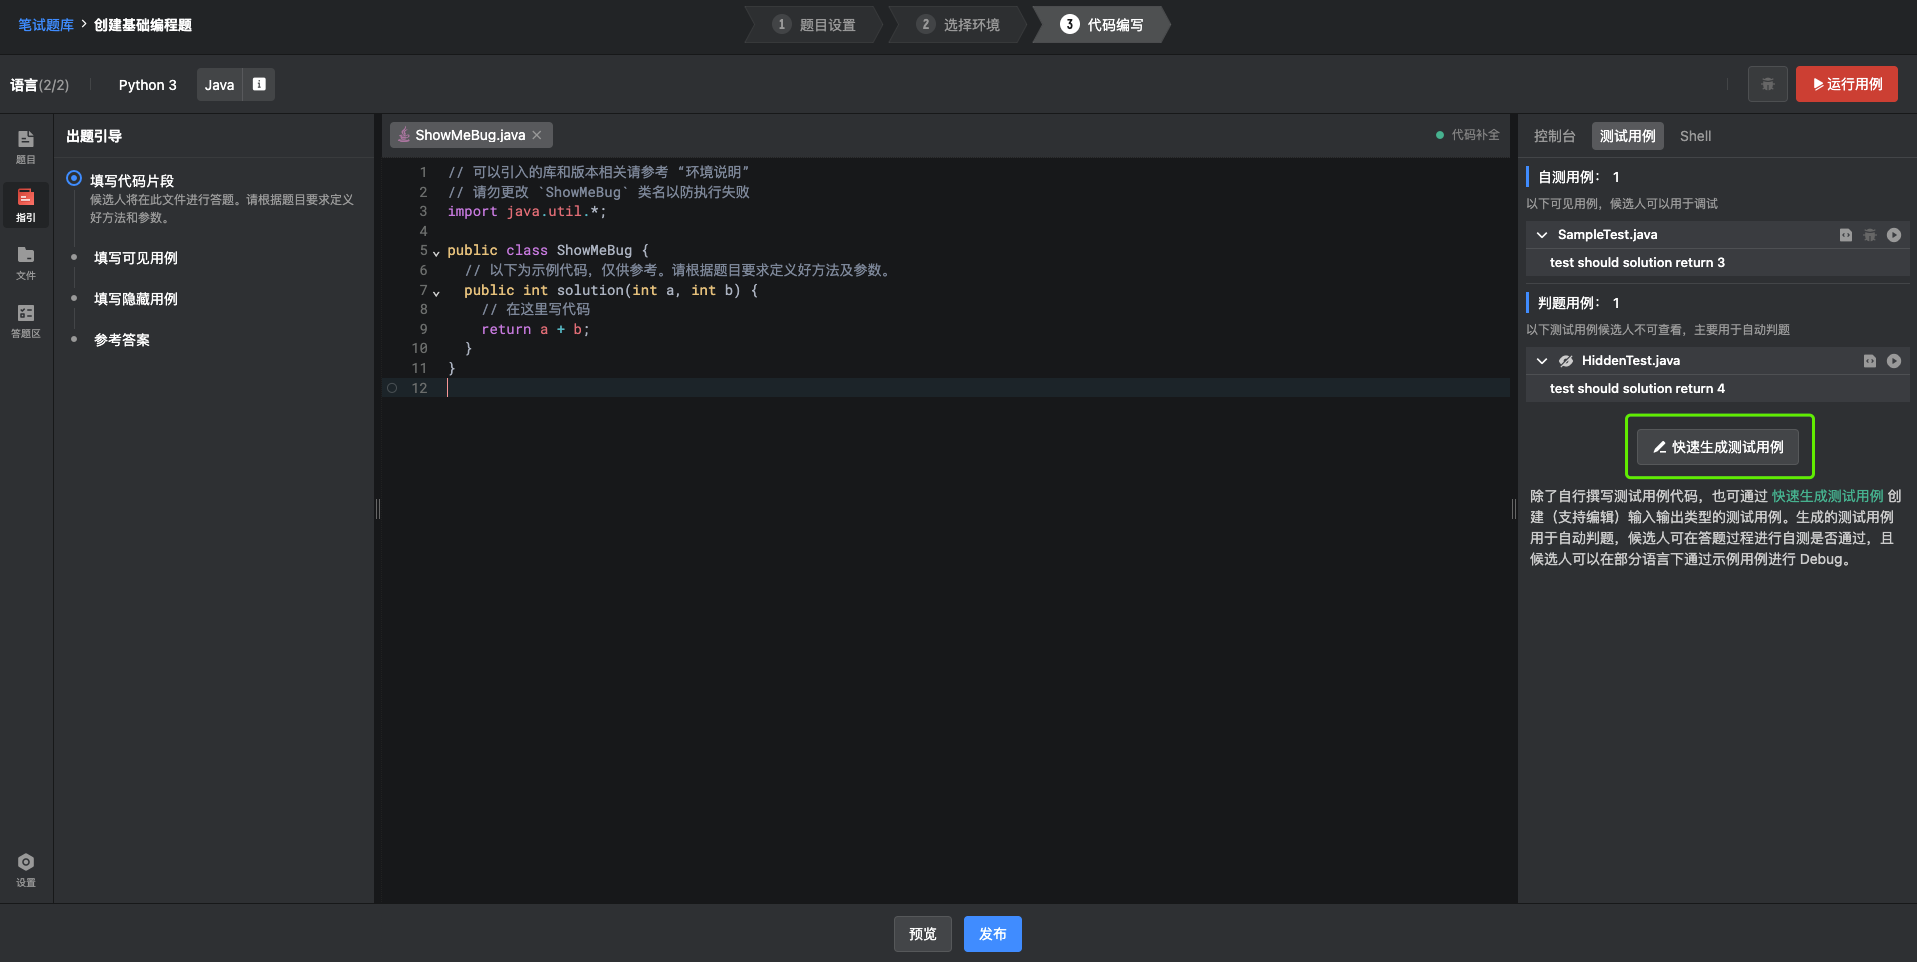Place cursor on the 'return a + b;' line
The width and height of the screenshot is (1917, 962).
pos(535,329)
